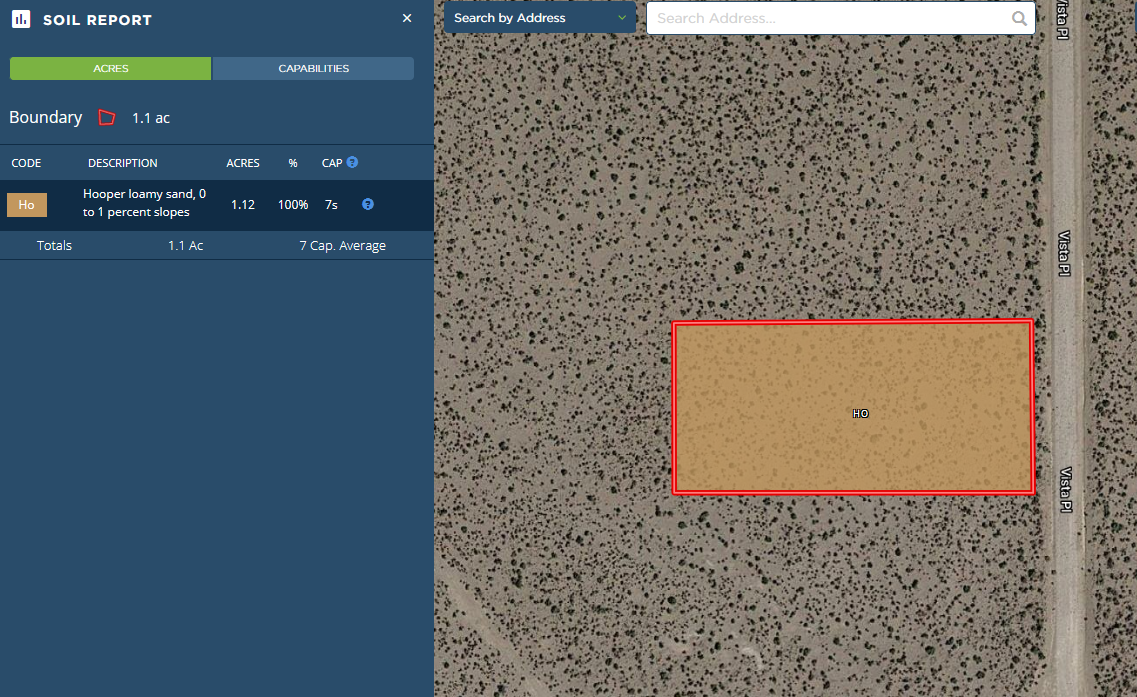Close the Soil Report panel
This screenshot has width=1137, height=697.
point(407,18)
